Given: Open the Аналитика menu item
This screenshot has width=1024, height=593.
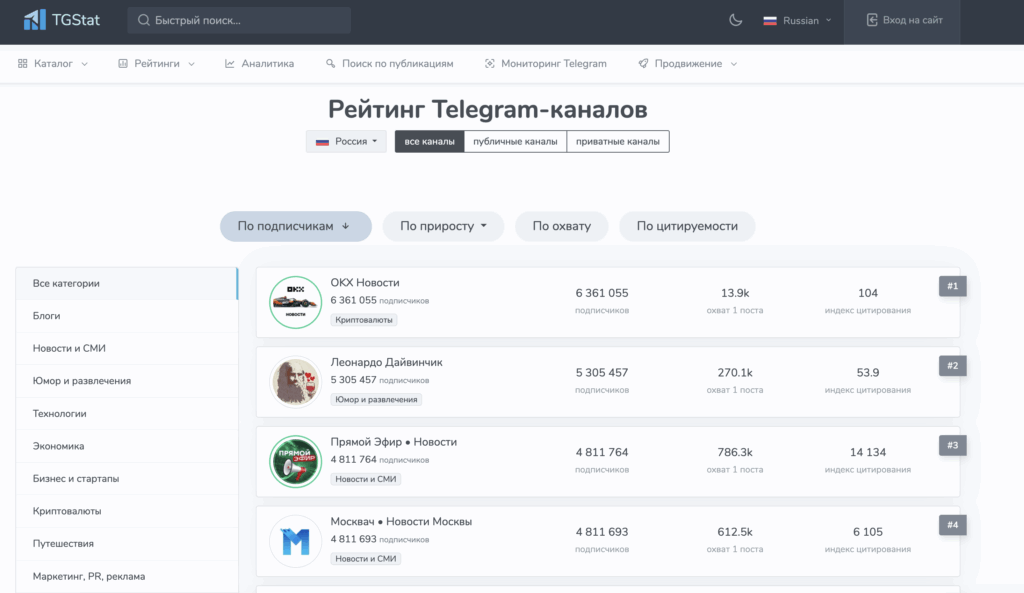Looking at the screenshot, I should pyautogui.click(x=259, y=63).
